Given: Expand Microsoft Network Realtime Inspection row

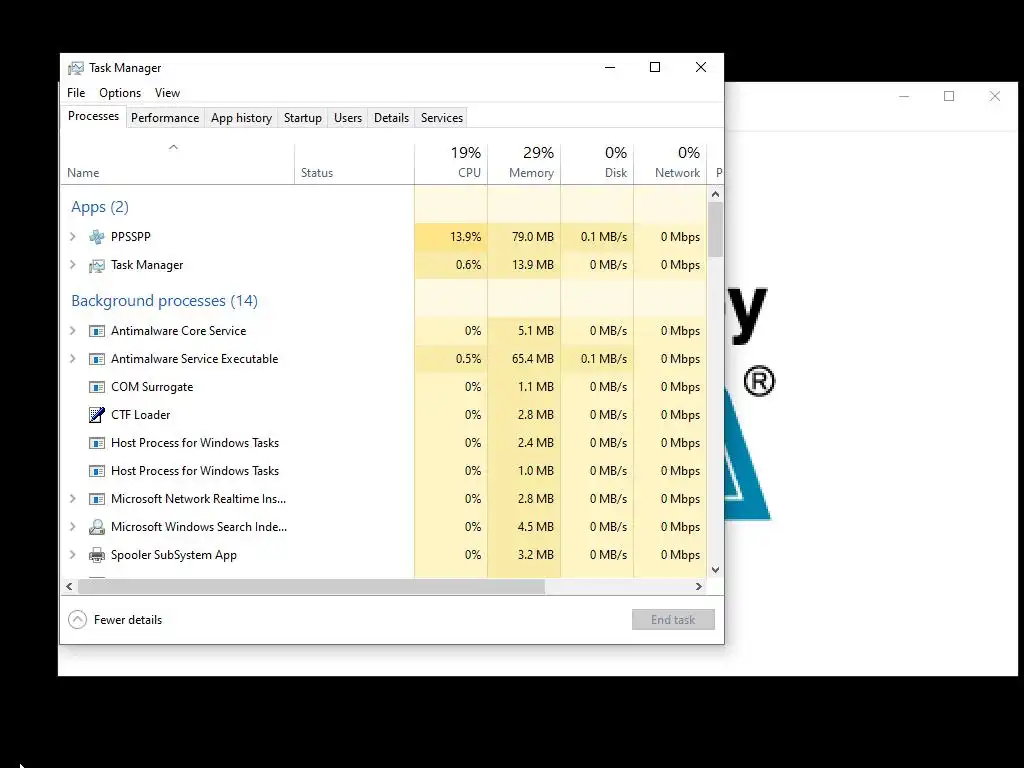Looking at the screenshot, I should [72, 499].
